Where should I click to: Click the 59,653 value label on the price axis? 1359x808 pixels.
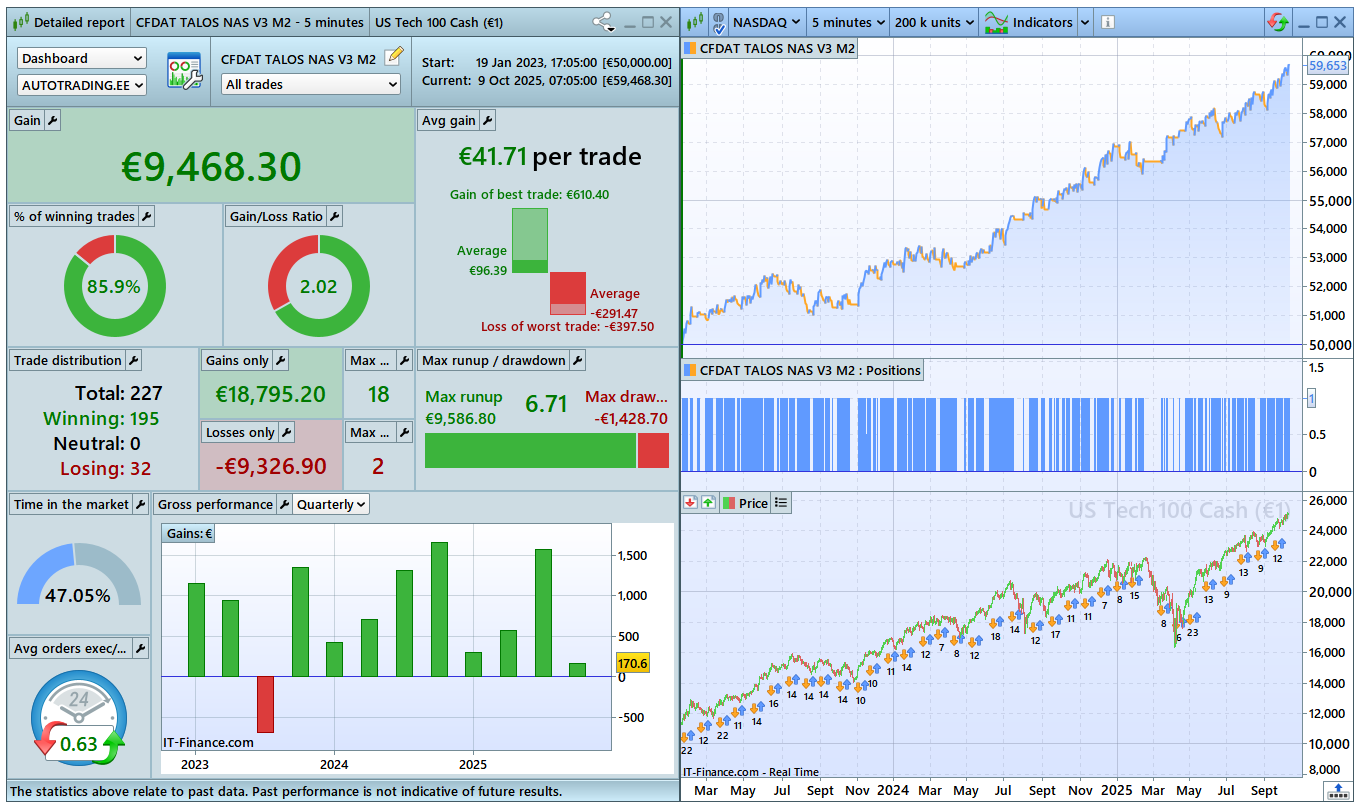point(1328,66)
